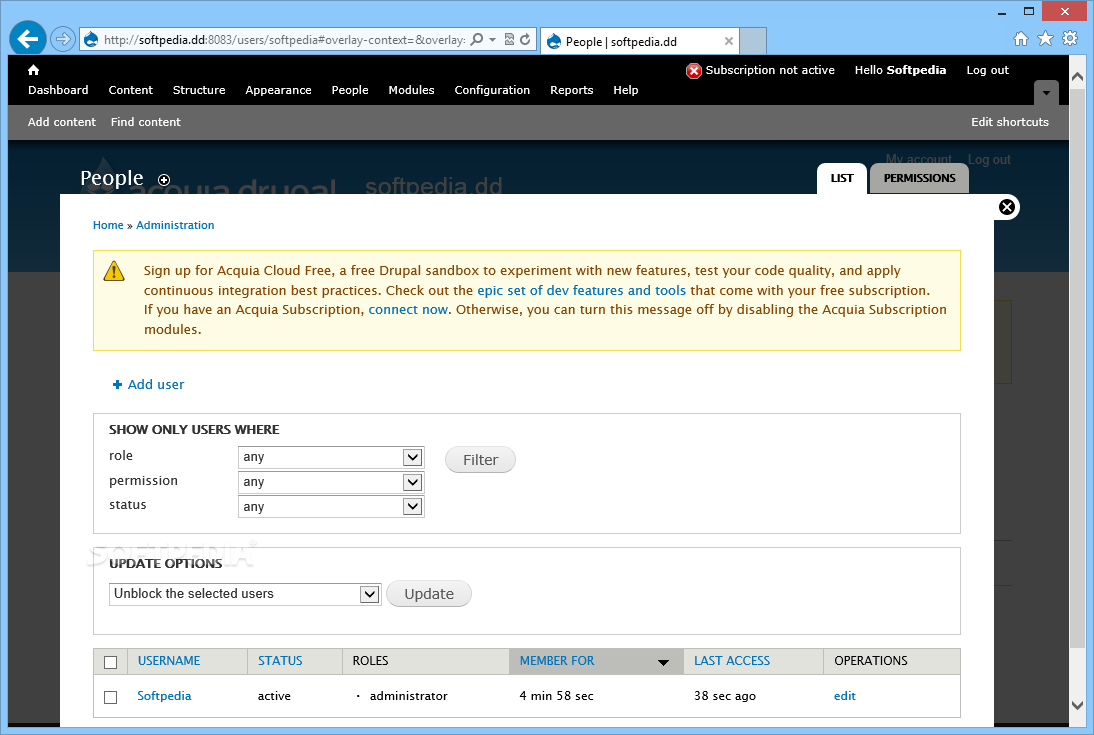Refresh the page with reload icon

coord(525,40)
